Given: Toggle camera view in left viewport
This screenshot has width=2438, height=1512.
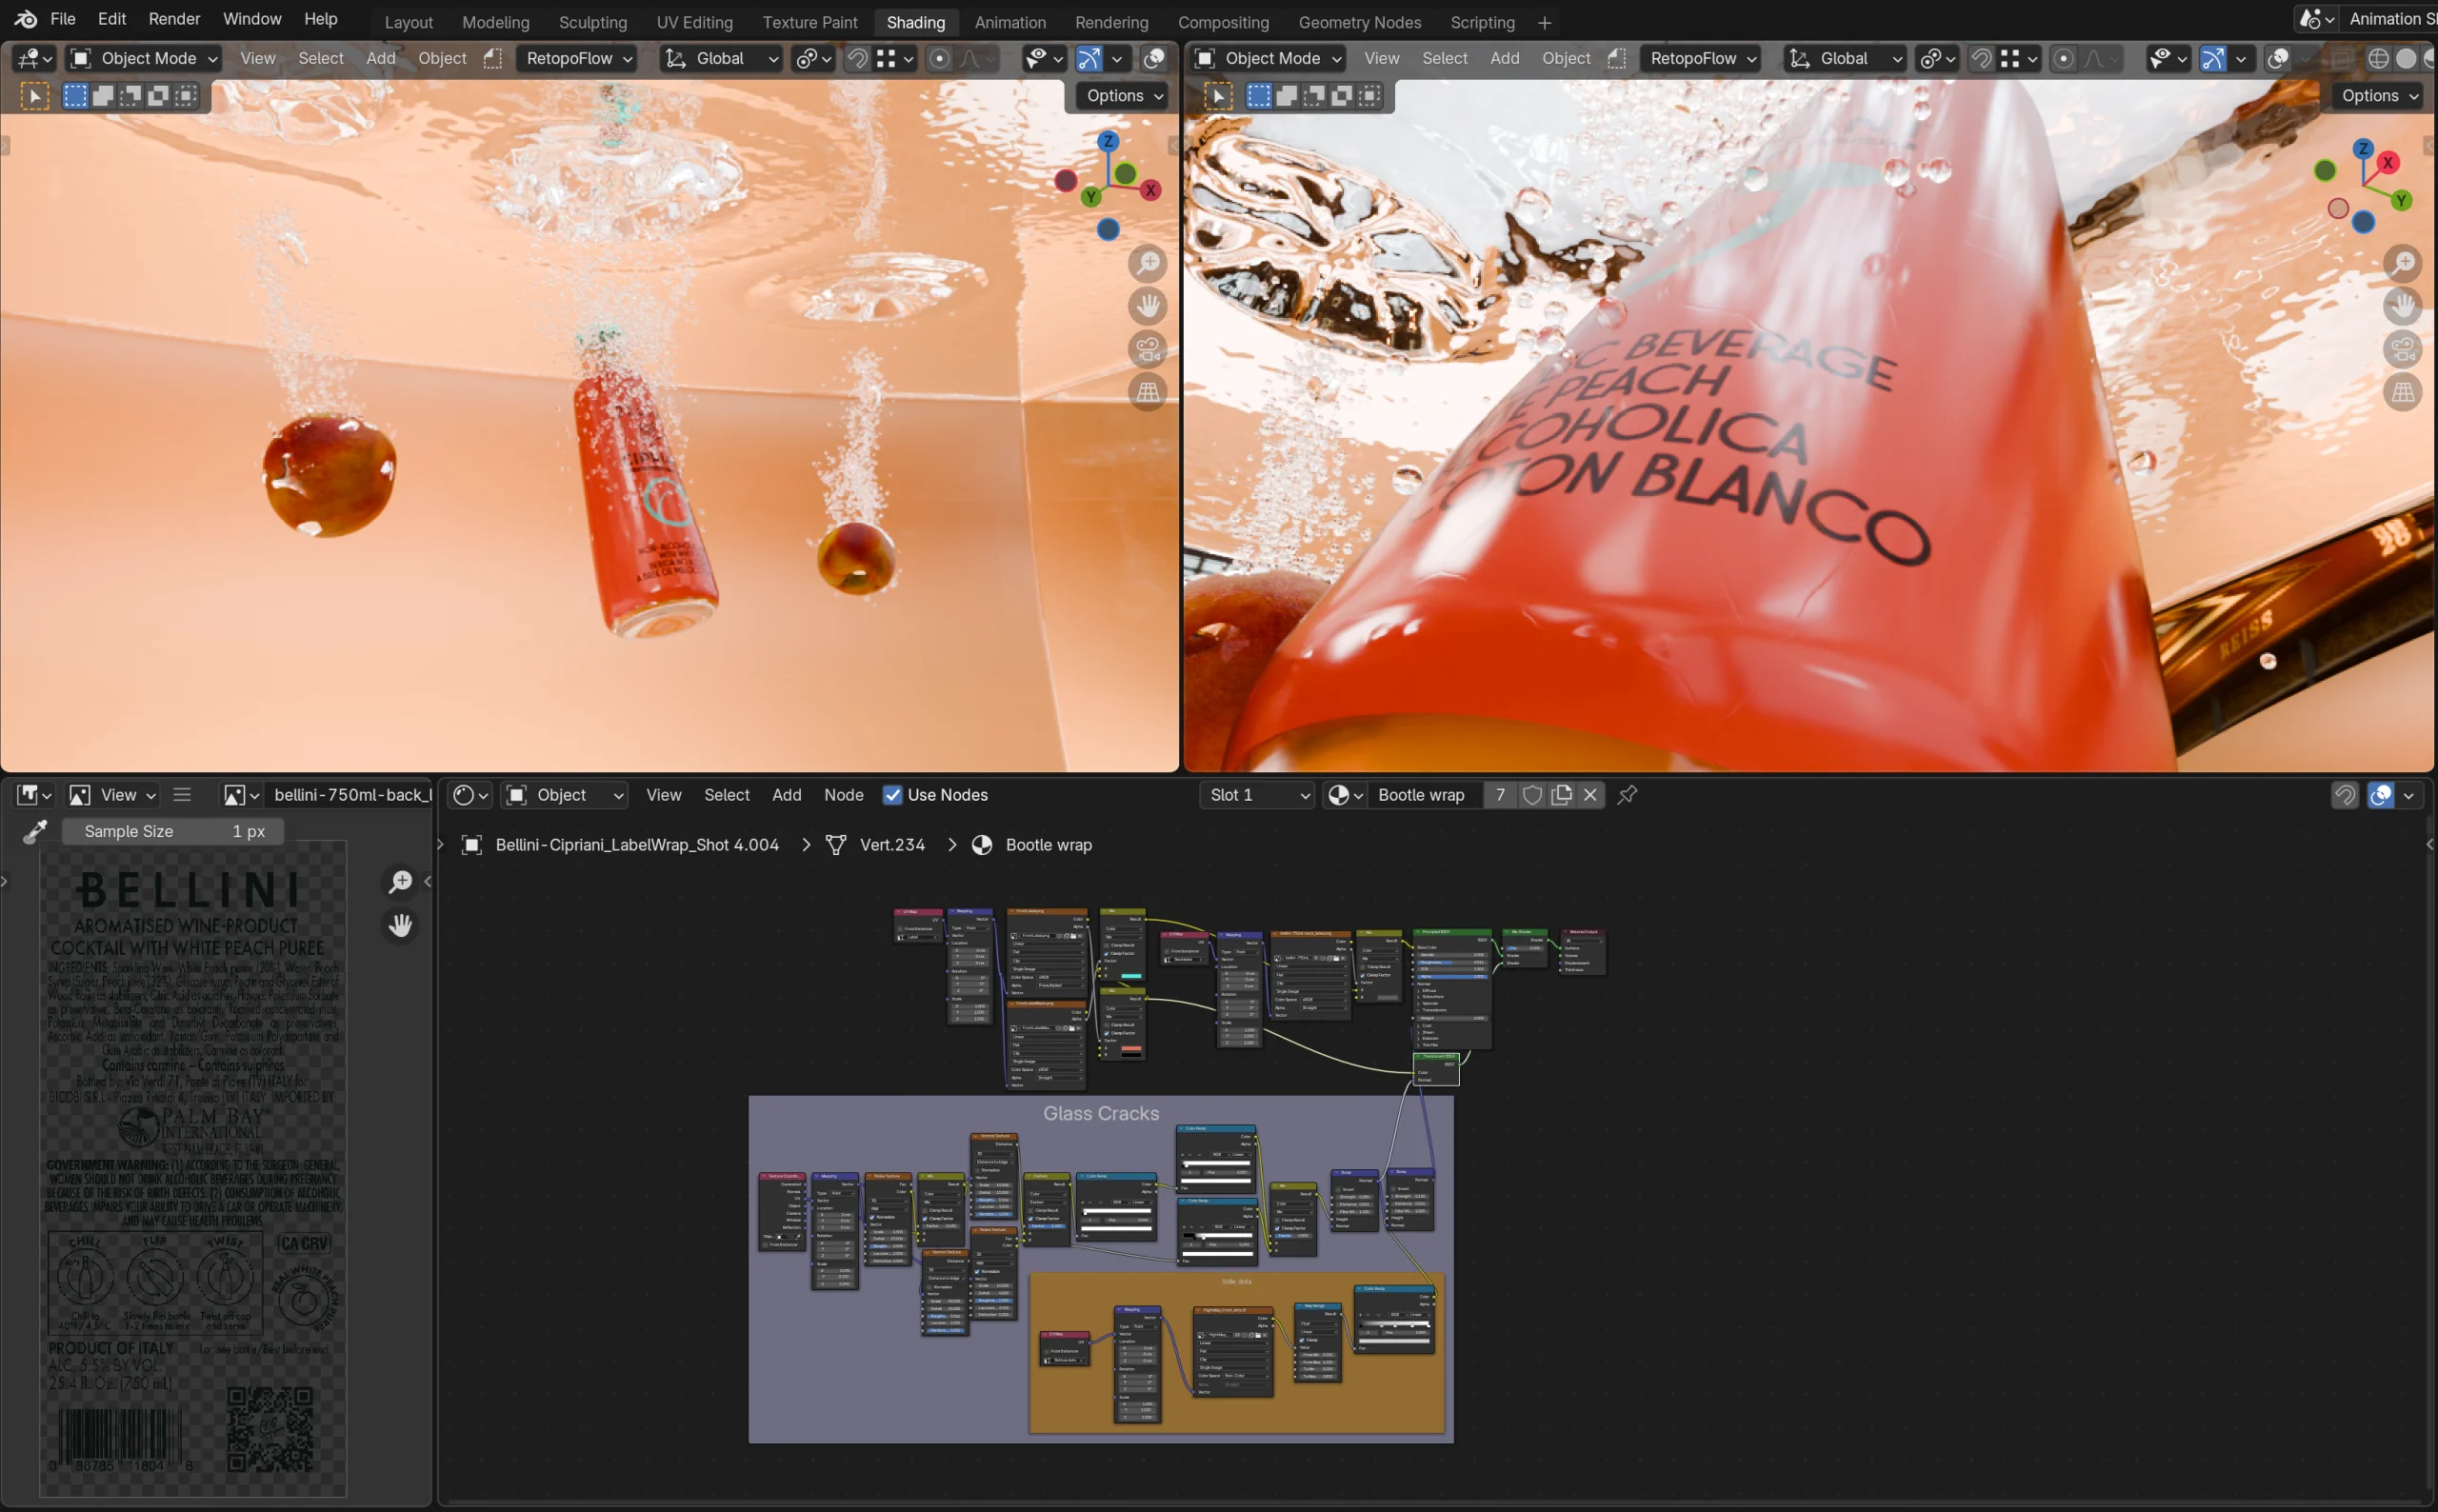Looking at the screenshot, I should (x=1148, y=349).
